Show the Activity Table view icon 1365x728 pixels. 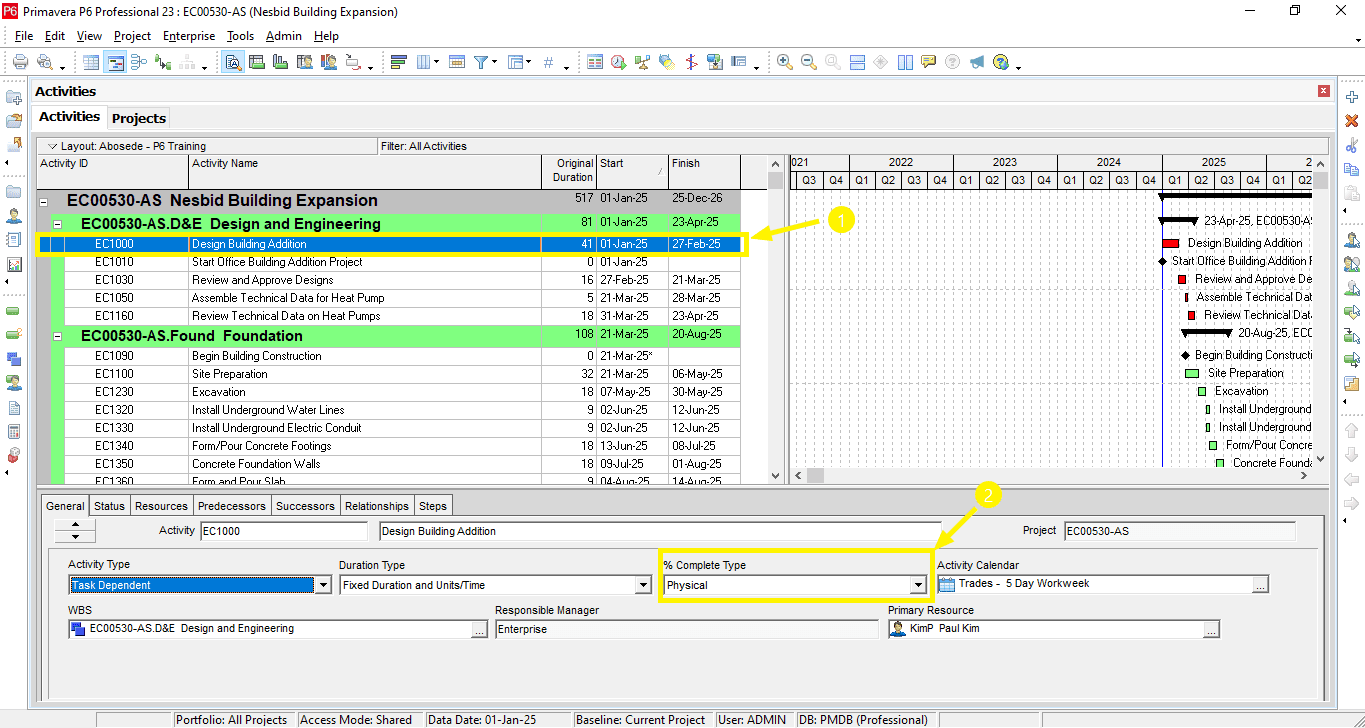click(92, 62)
